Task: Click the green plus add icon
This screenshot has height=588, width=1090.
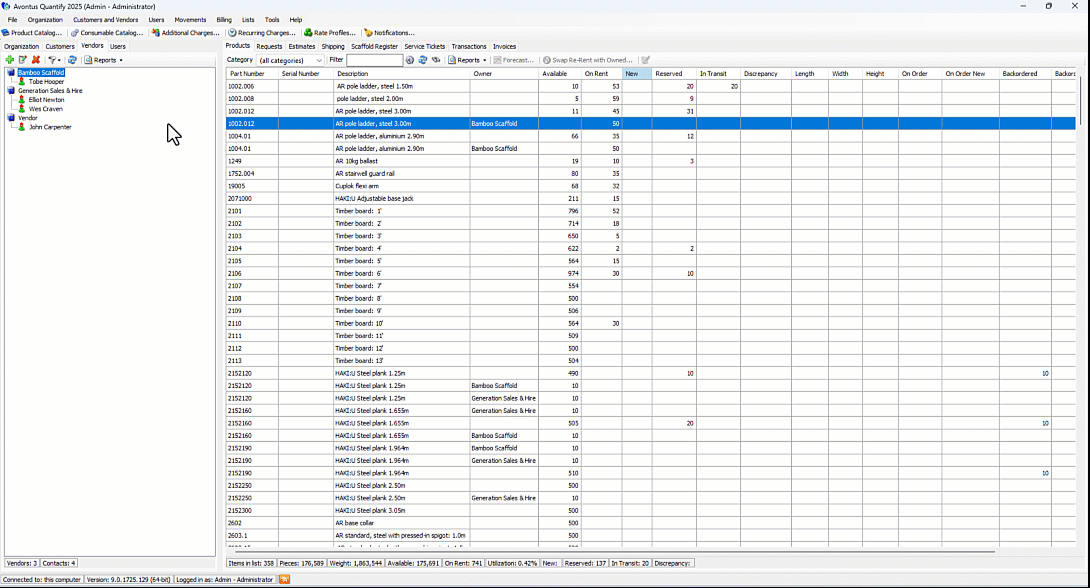Action: pos(10,60)
